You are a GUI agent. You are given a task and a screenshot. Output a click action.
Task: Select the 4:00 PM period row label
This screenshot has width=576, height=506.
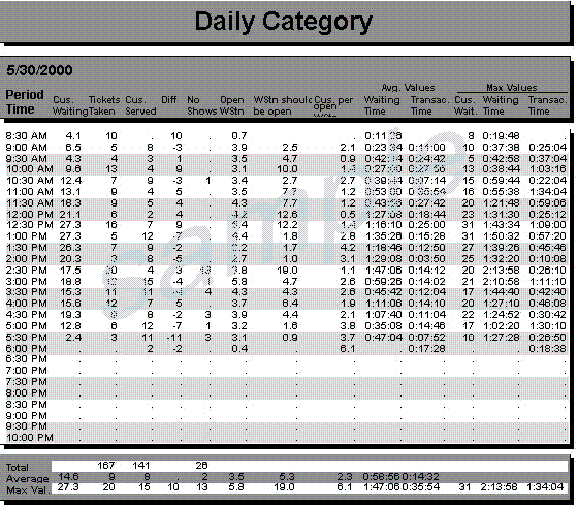(26, 304)
